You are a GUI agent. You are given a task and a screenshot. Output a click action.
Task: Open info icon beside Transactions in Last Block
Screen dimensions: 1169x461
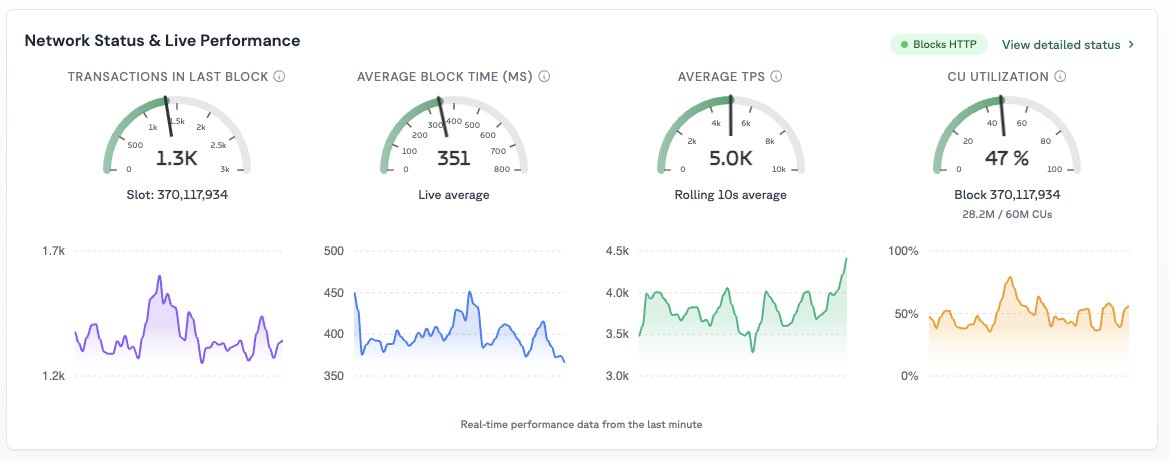coord(280,76)
